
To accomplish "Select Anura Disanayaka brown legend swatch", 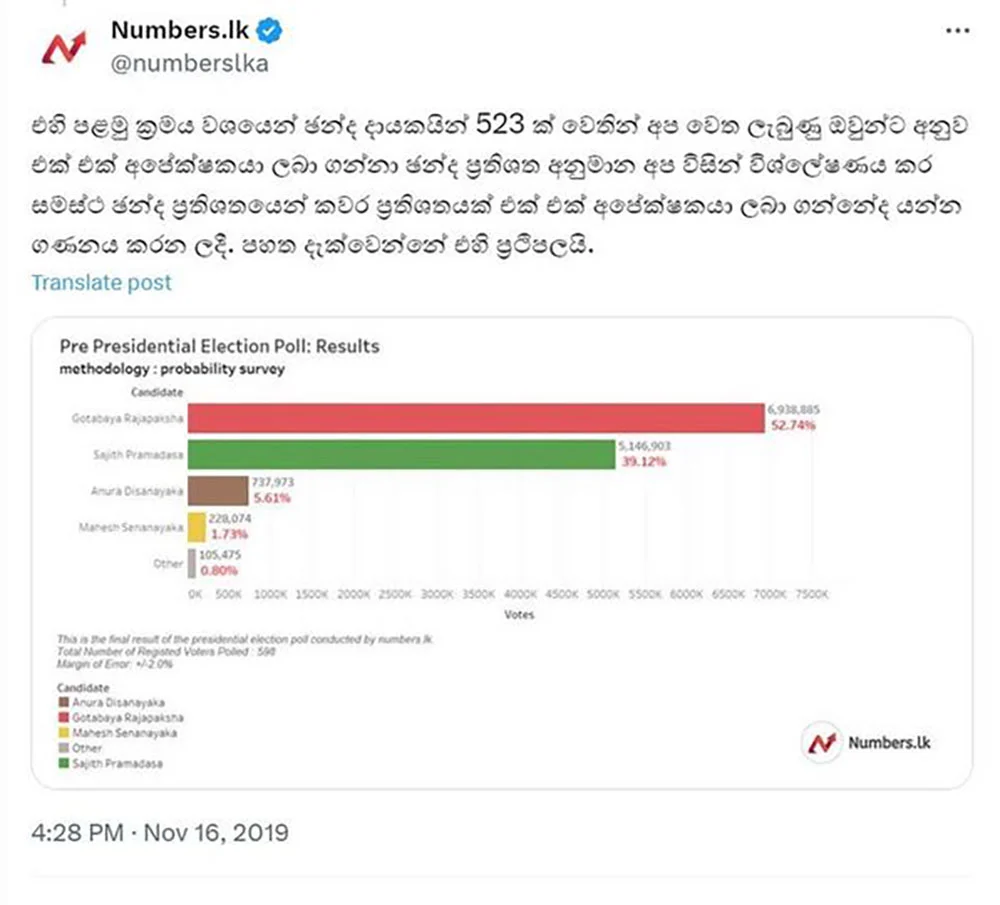I will [x=64, y=702].
